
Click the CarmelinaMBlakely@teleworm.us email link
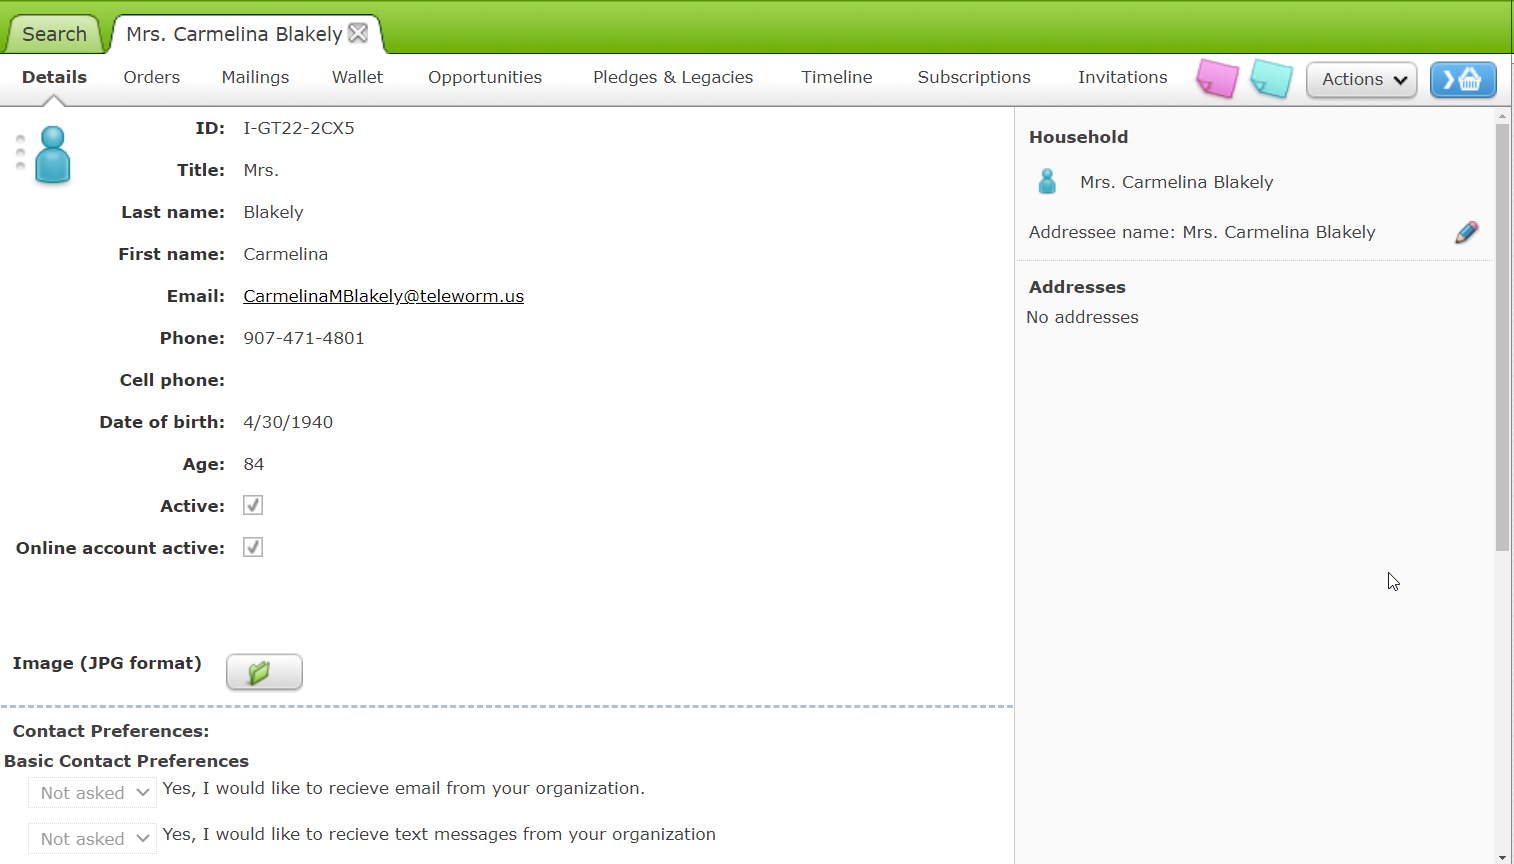(383, 296)
